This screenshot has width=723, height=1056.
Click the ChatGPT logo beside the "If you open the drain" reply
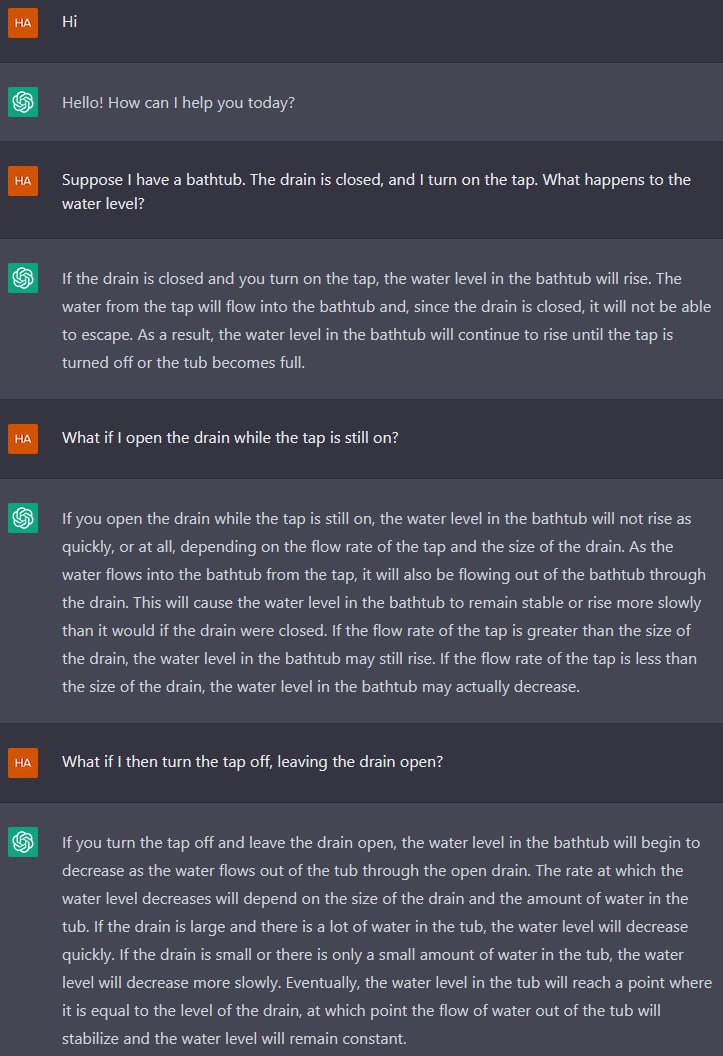coord(23,518)
